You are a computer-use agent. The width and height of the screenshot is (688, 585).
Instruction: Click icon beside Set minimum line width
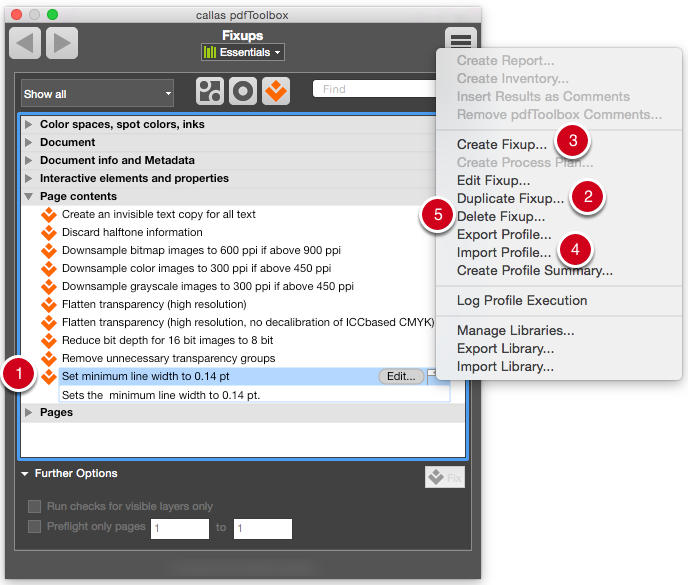point(49,377)
